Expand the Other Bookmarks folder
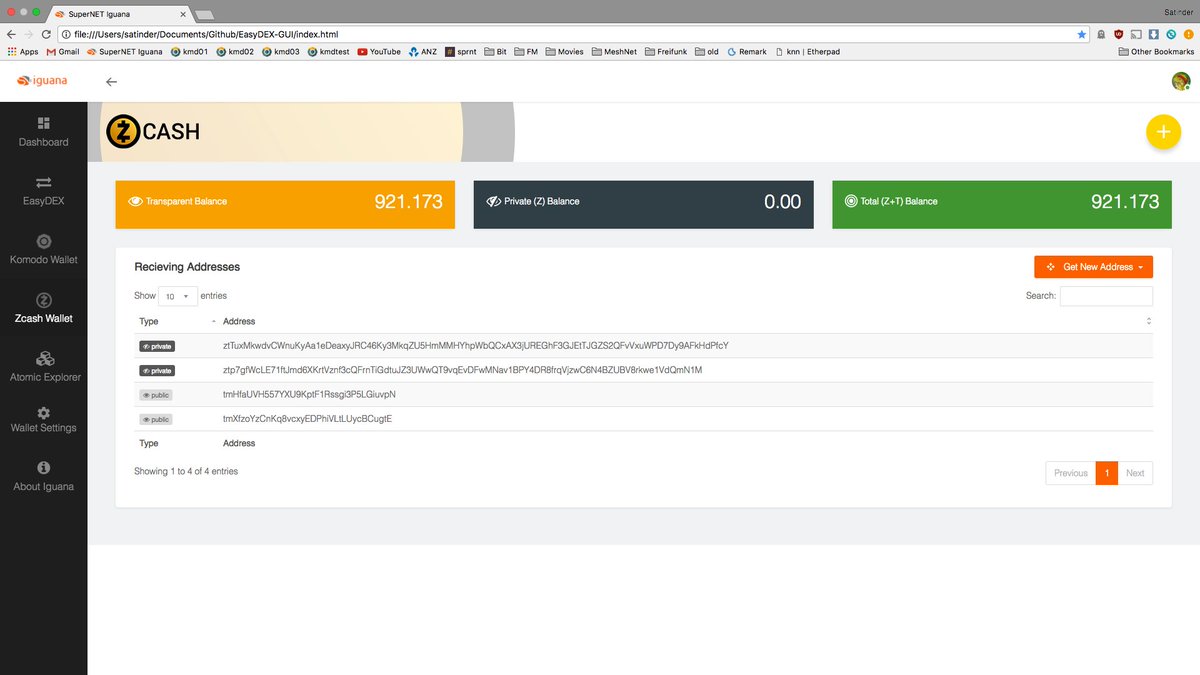This screenshot has height=675, width=1200. [x=1156, y=51]
